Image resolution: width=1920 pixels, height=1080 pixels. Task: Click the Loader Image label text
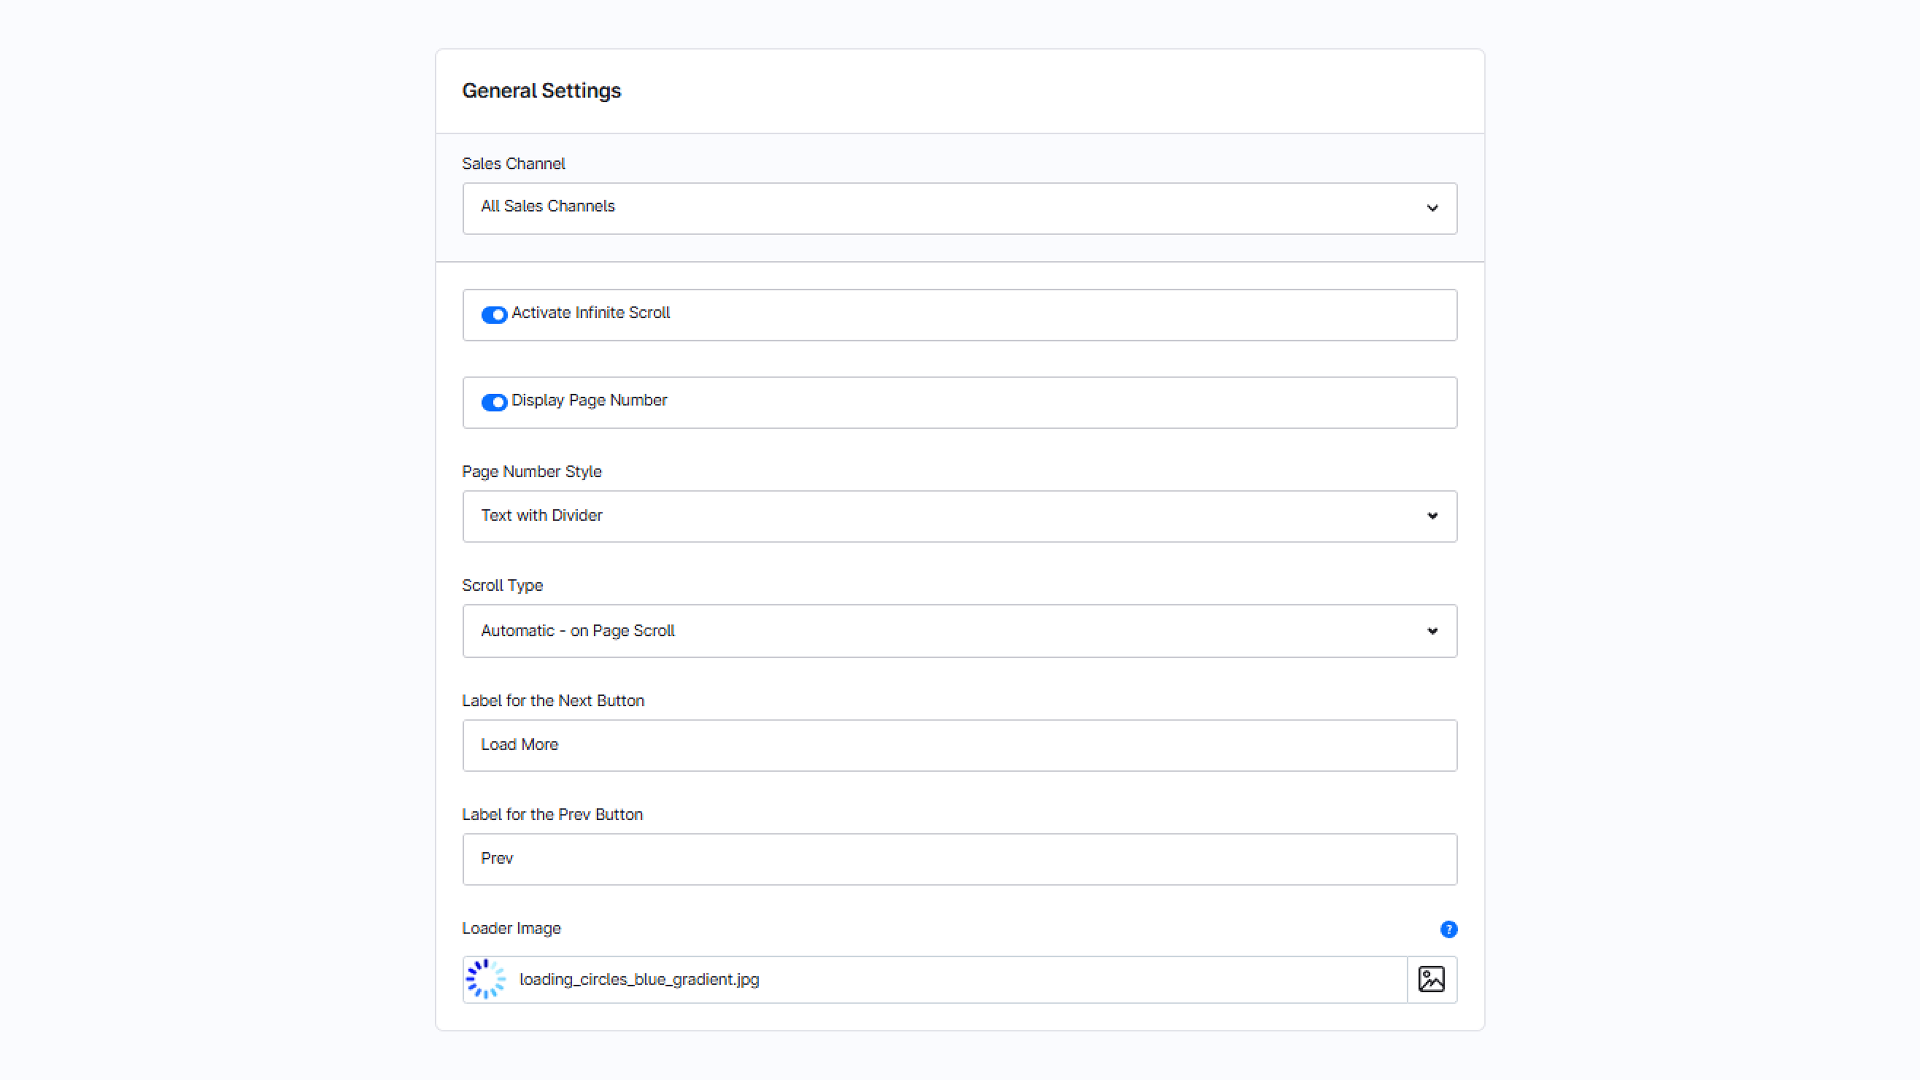pos(511,929)
